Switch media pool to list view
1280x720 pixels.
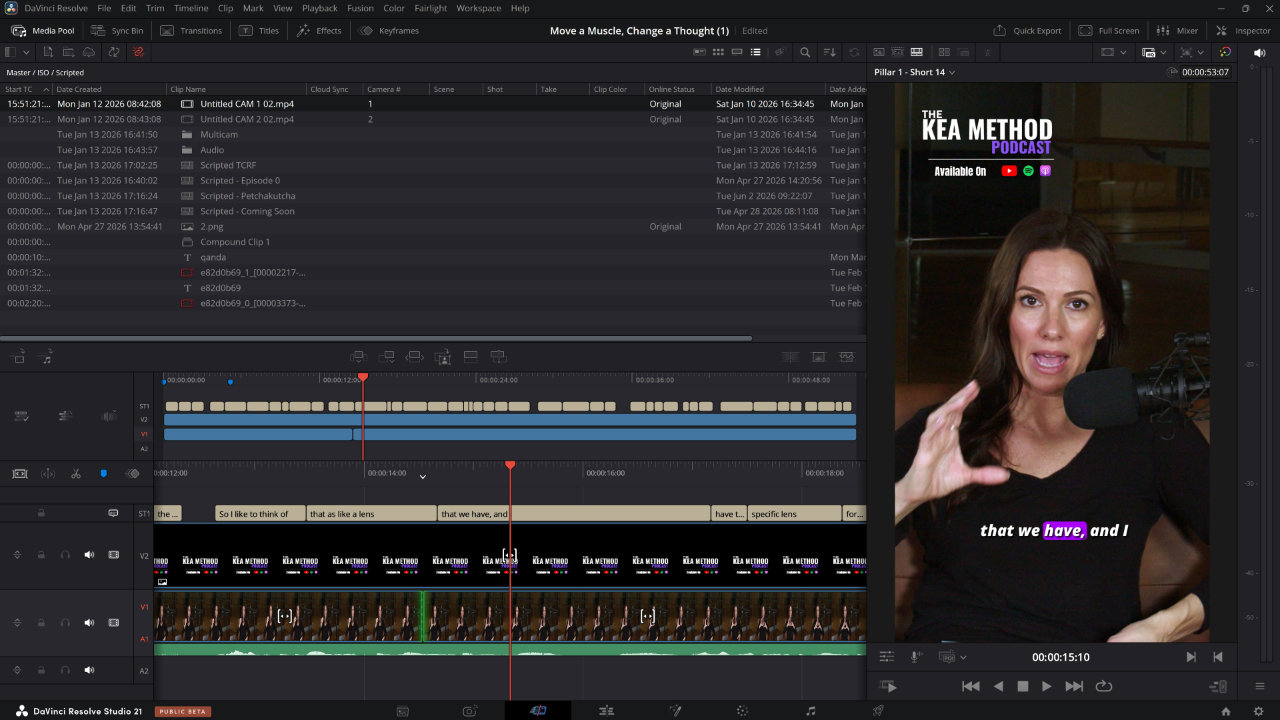pos(756,52)
